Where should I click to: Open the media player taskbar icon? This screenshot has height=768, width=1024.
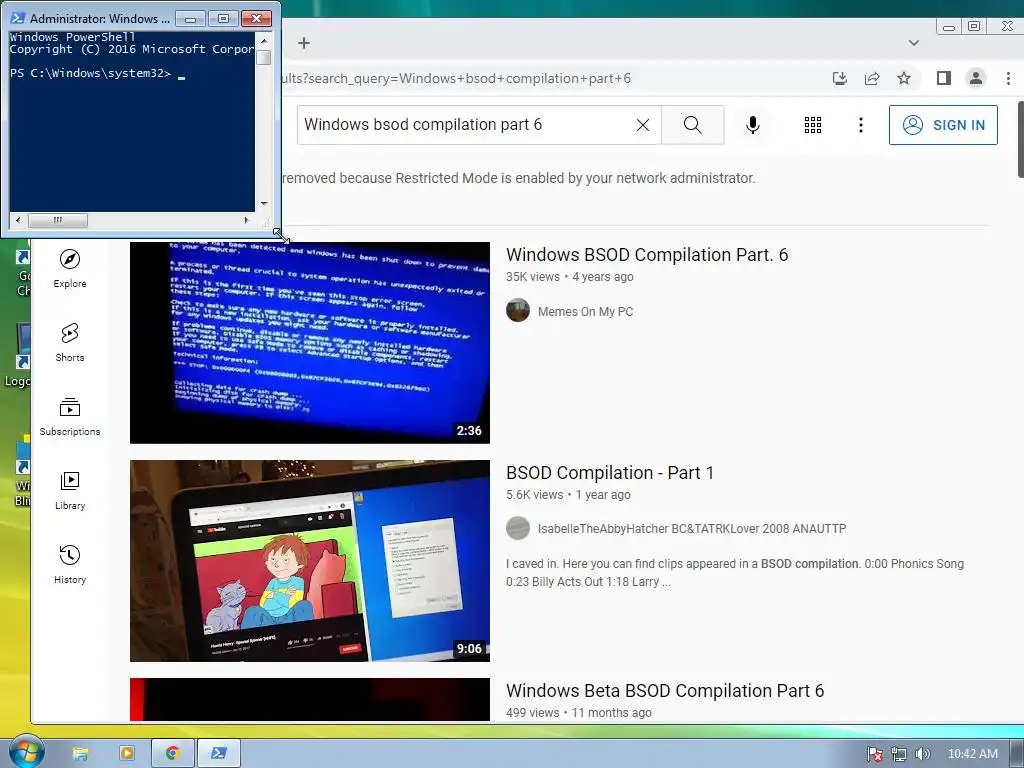point(127,753)
